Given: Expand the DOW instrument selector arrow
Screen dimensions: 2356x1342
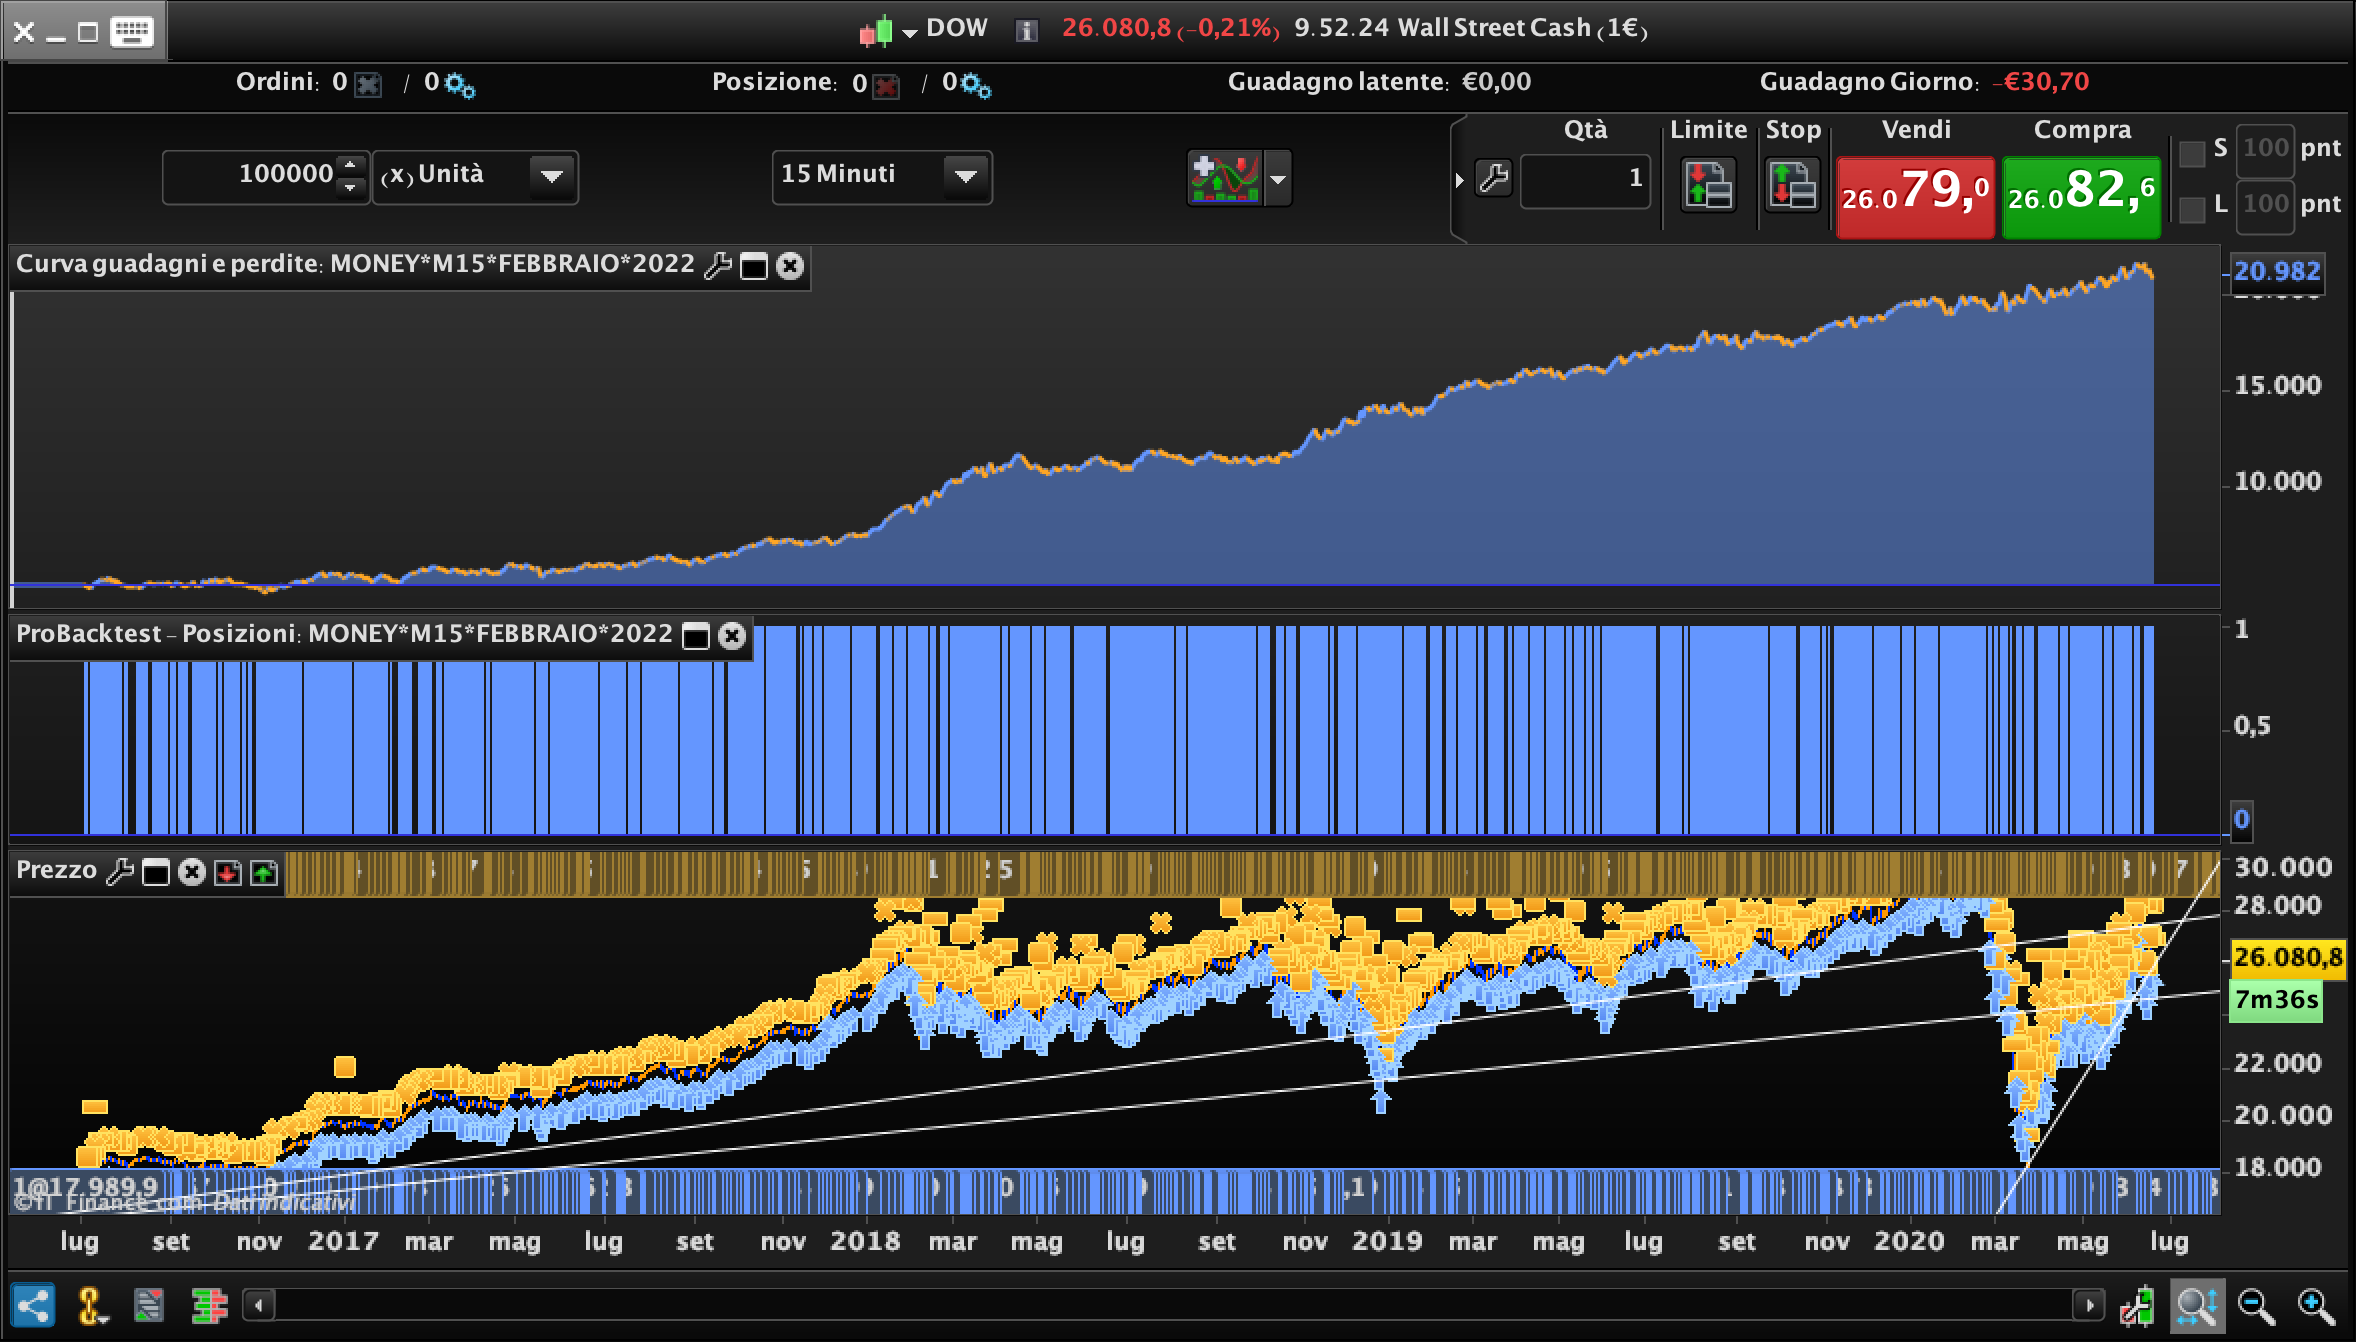Looking at the screenshot, I should (909, 32).
